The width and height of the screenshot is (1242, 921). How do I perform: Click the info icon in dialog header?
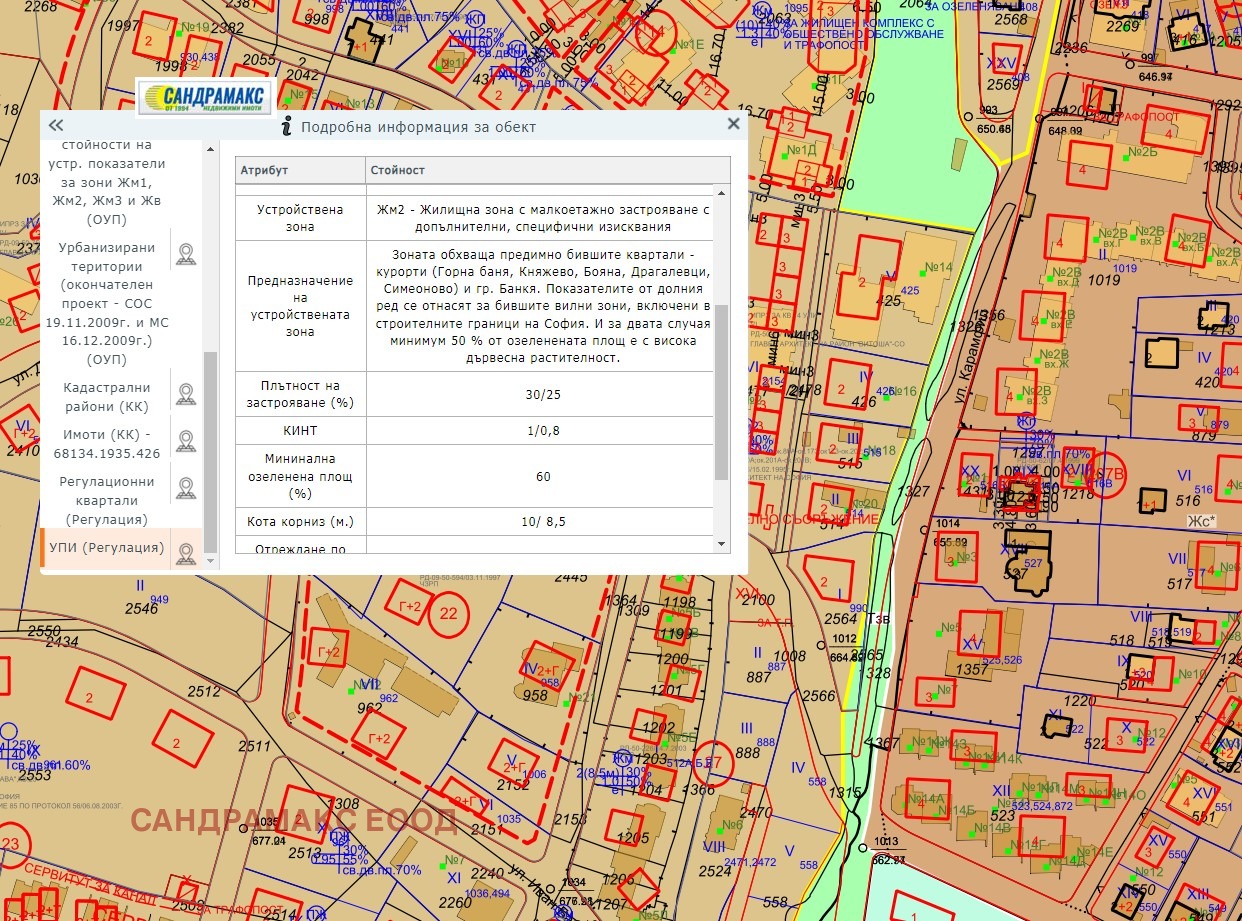tap(287, 127)
